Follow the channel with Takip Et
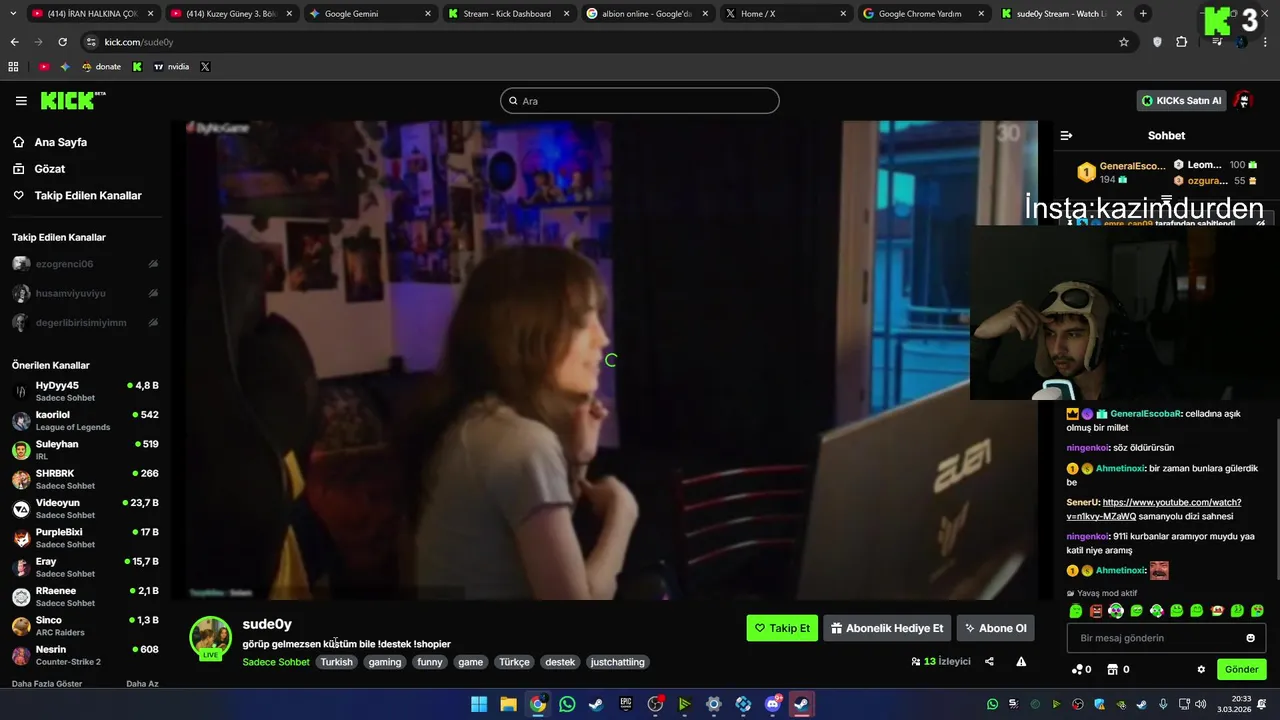This screenshot has height=720, width=1280. pyautogui.click(x=782, y=628)
